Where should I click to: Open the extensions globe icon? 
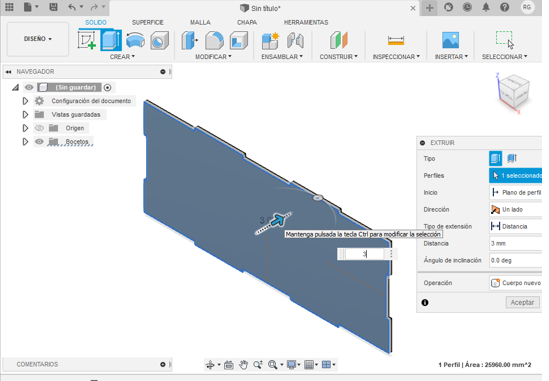pos(449,7)
